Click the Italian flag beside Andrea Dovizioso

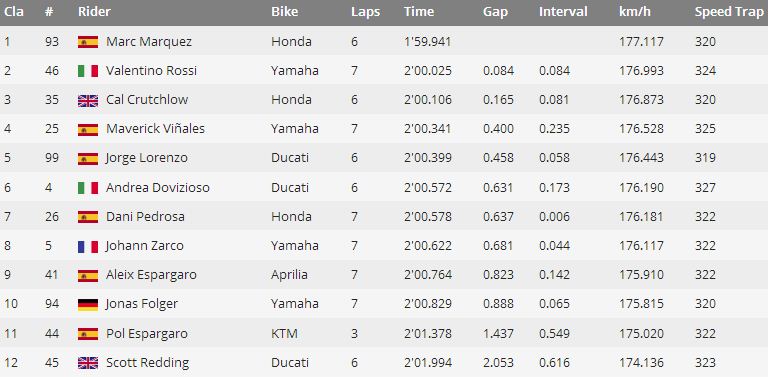(88, 188)
